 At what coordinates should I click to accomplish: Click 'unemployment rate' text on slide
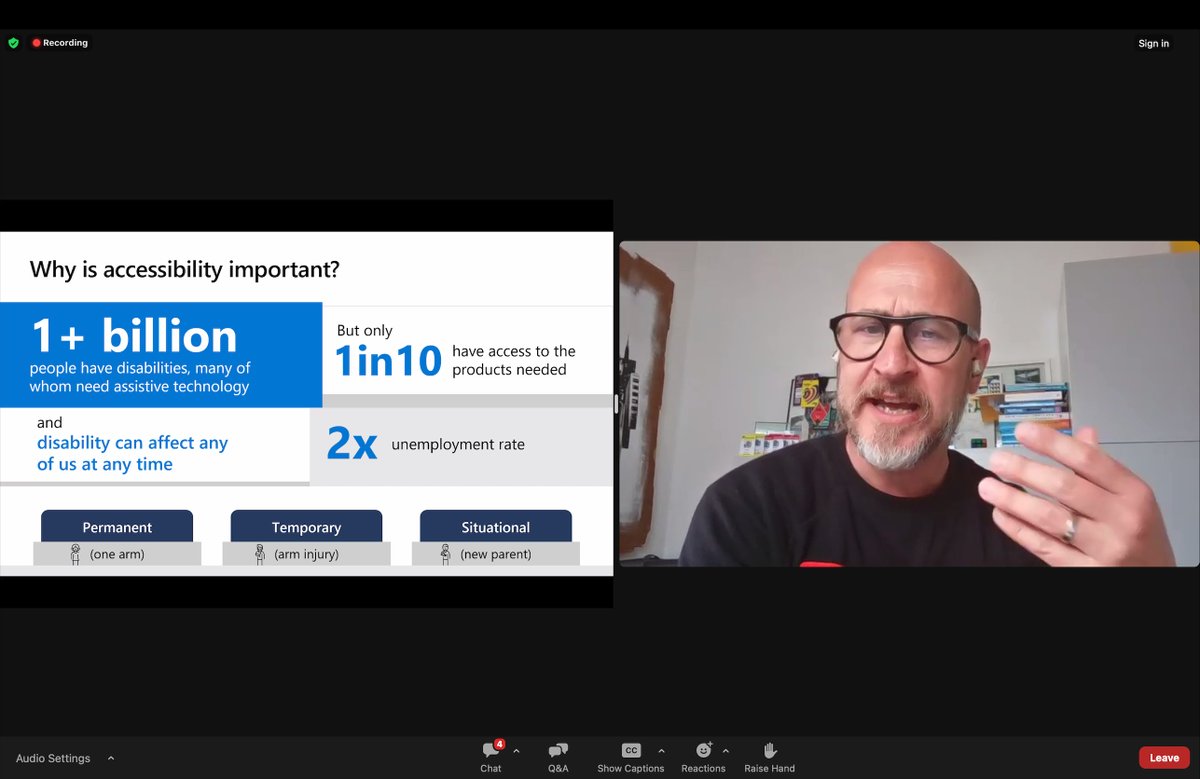(x=458, y=444)
